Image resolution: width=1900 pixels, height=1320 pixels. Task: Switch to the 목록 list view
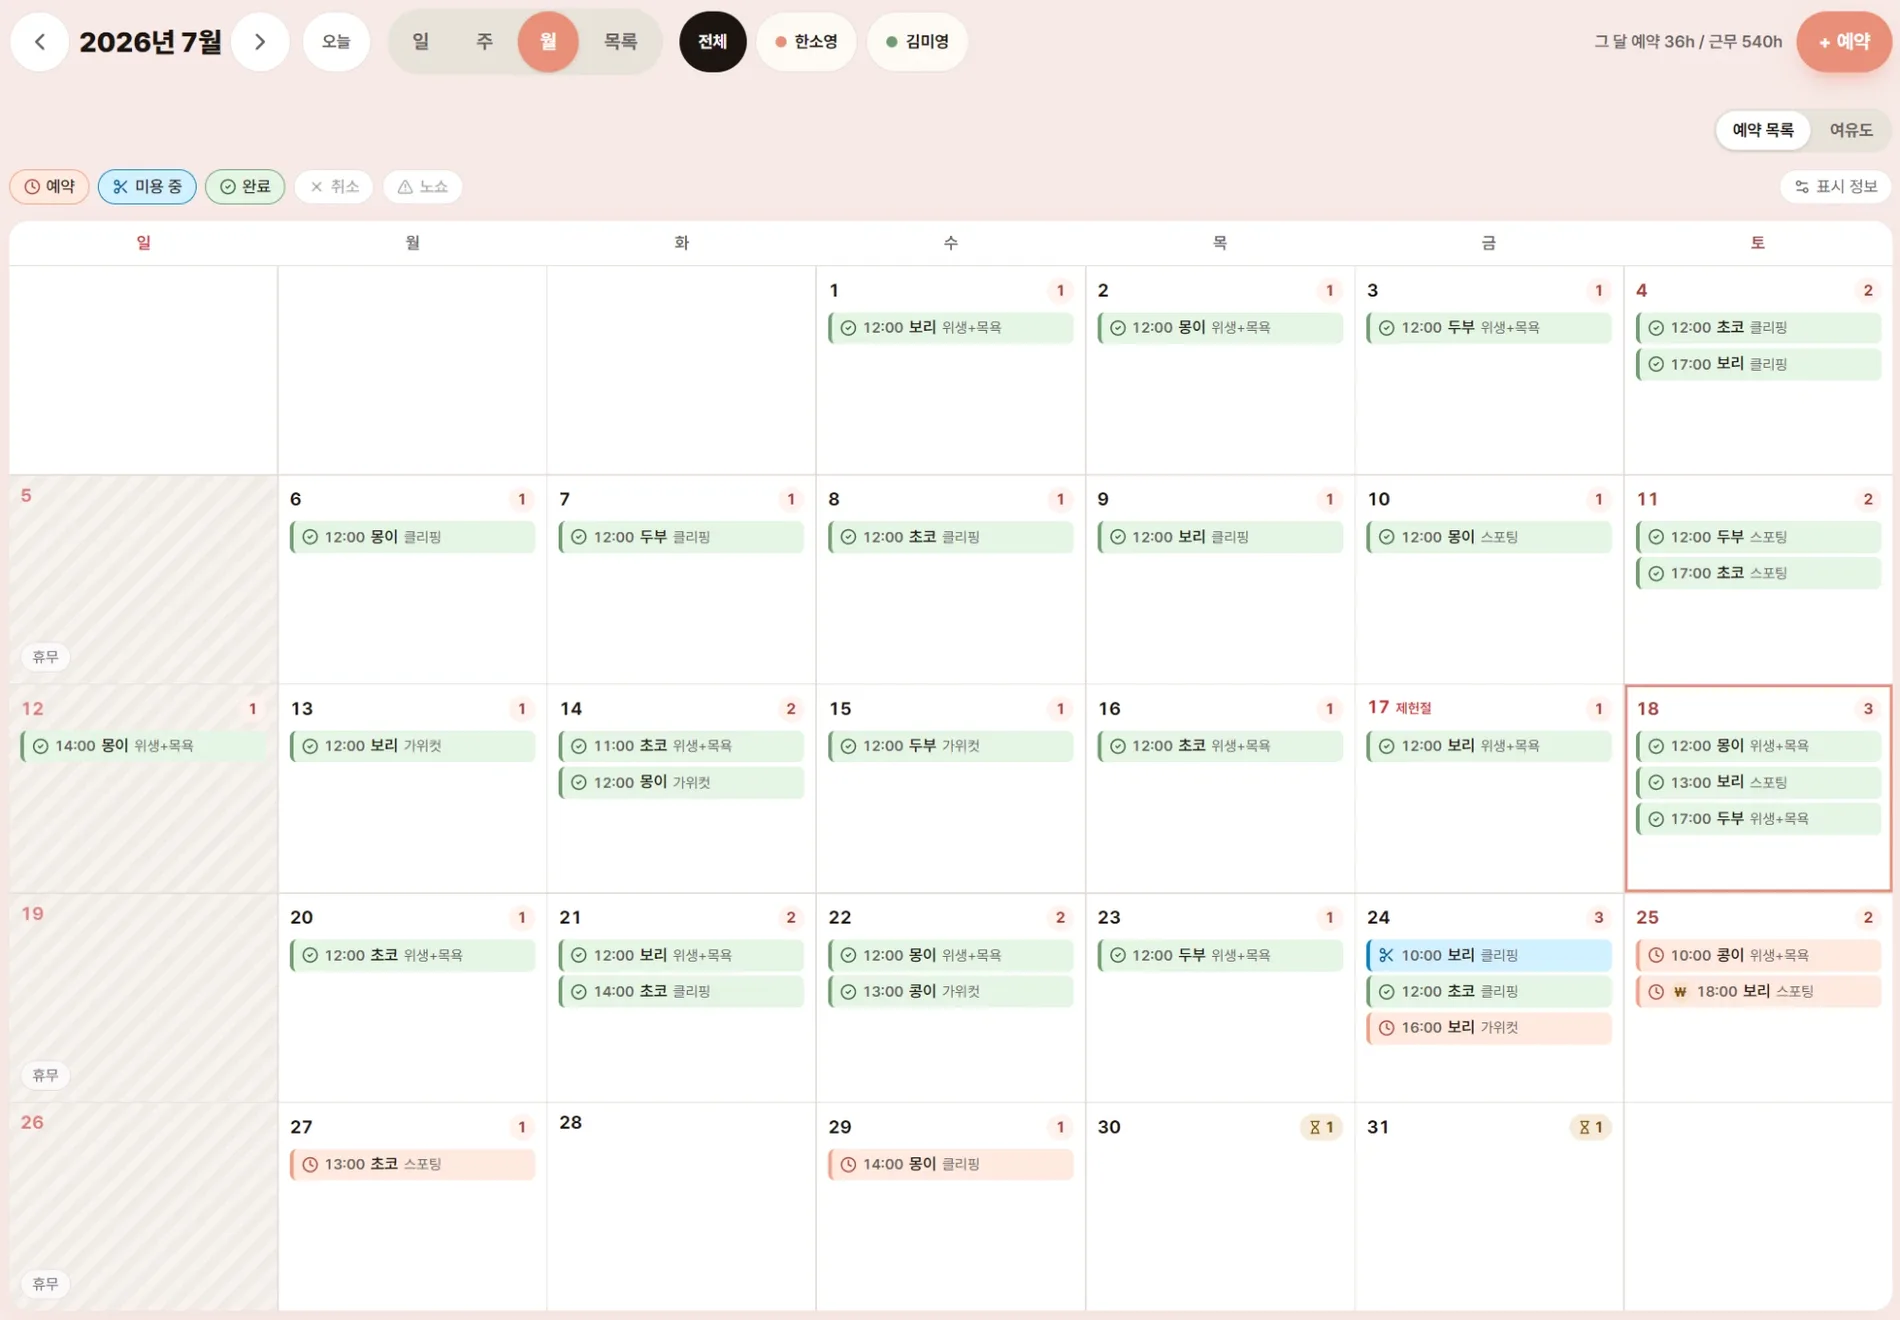tap(620, 42)
